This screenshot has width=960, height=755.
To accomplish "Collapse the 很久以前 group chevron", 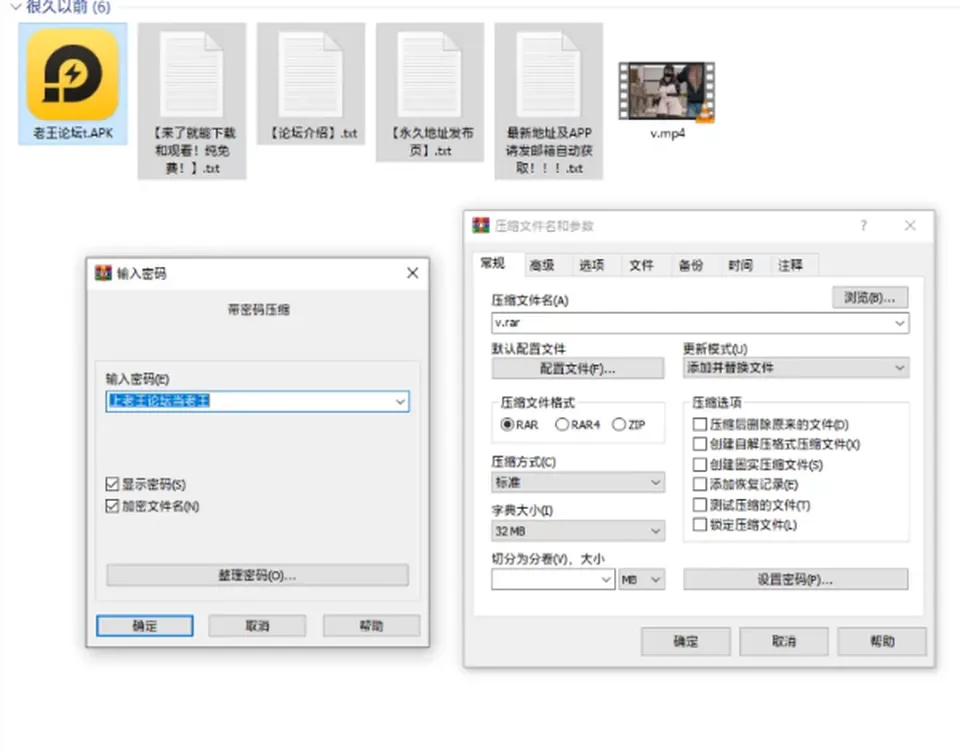I will click(x=16, y=7).
